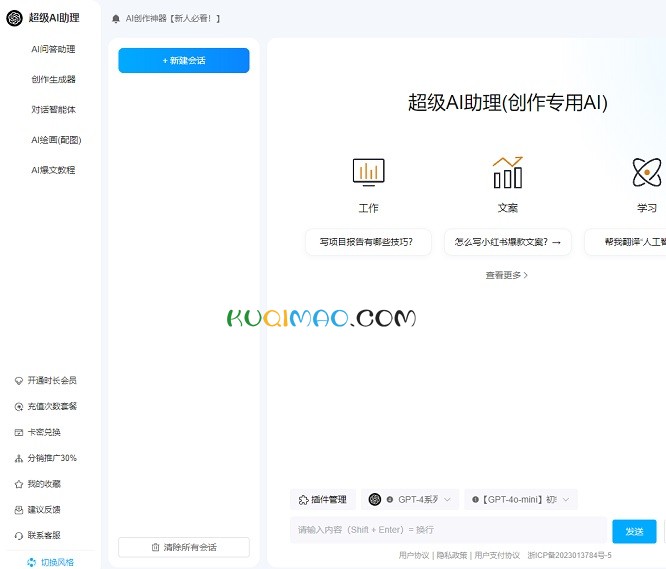Open the AI创作神器 announcement link
The width and height of the screenshot is (666, 569).
pos(173,19)
